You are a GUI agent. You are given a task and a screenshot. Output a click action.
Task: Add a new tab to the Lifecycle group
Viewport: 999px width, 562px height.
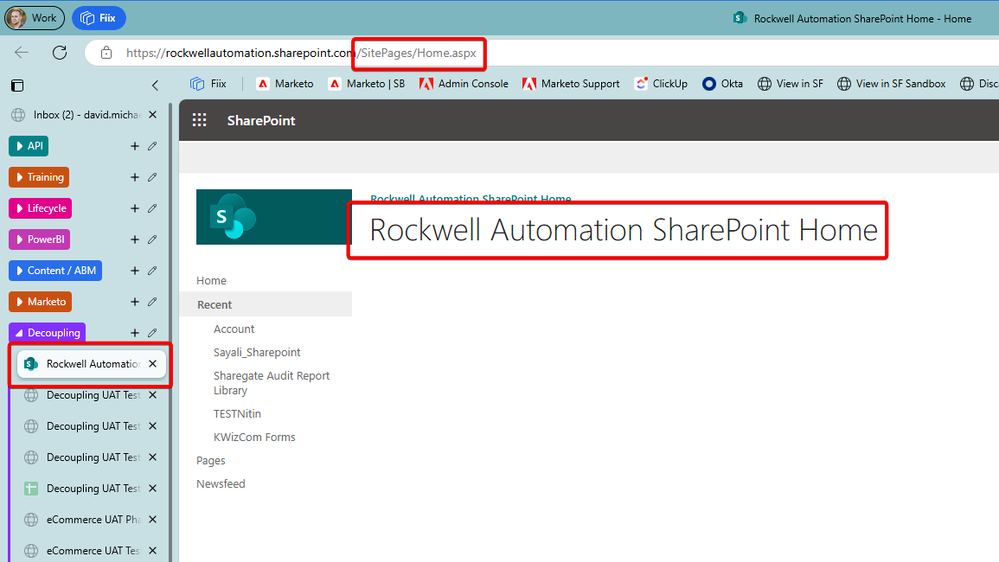[134, 208]
